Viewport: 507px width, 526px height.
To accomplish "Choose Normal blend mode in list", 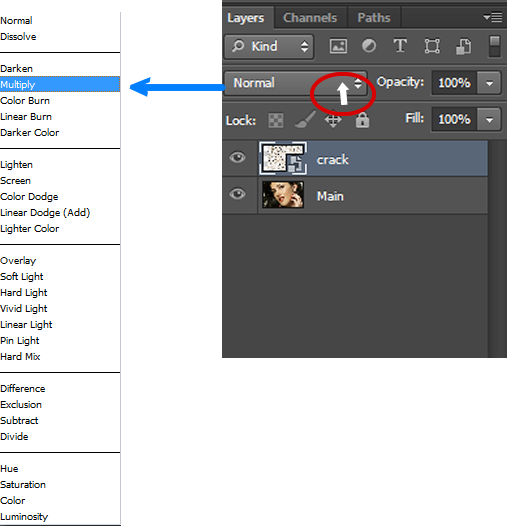I will pos(16,21).
